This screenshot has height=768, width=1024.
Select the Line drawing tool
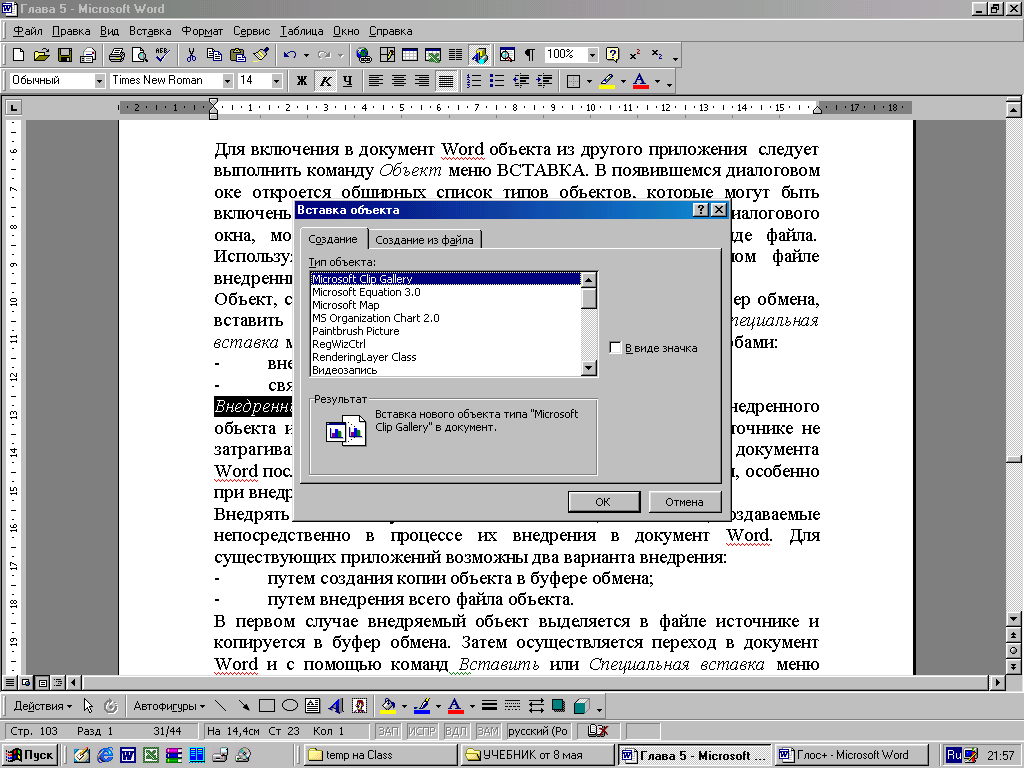[x=221, y=705]
